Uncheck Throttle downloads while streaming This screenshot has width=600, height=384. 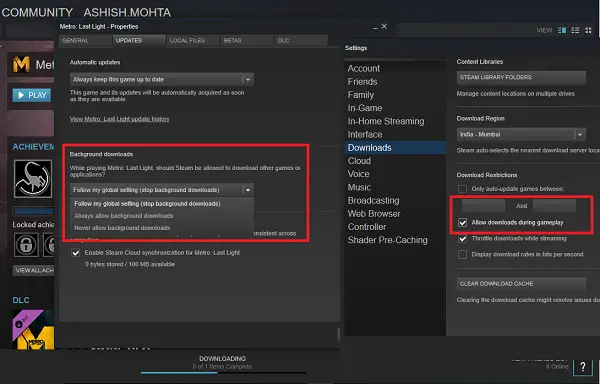(x=463, y=239)
